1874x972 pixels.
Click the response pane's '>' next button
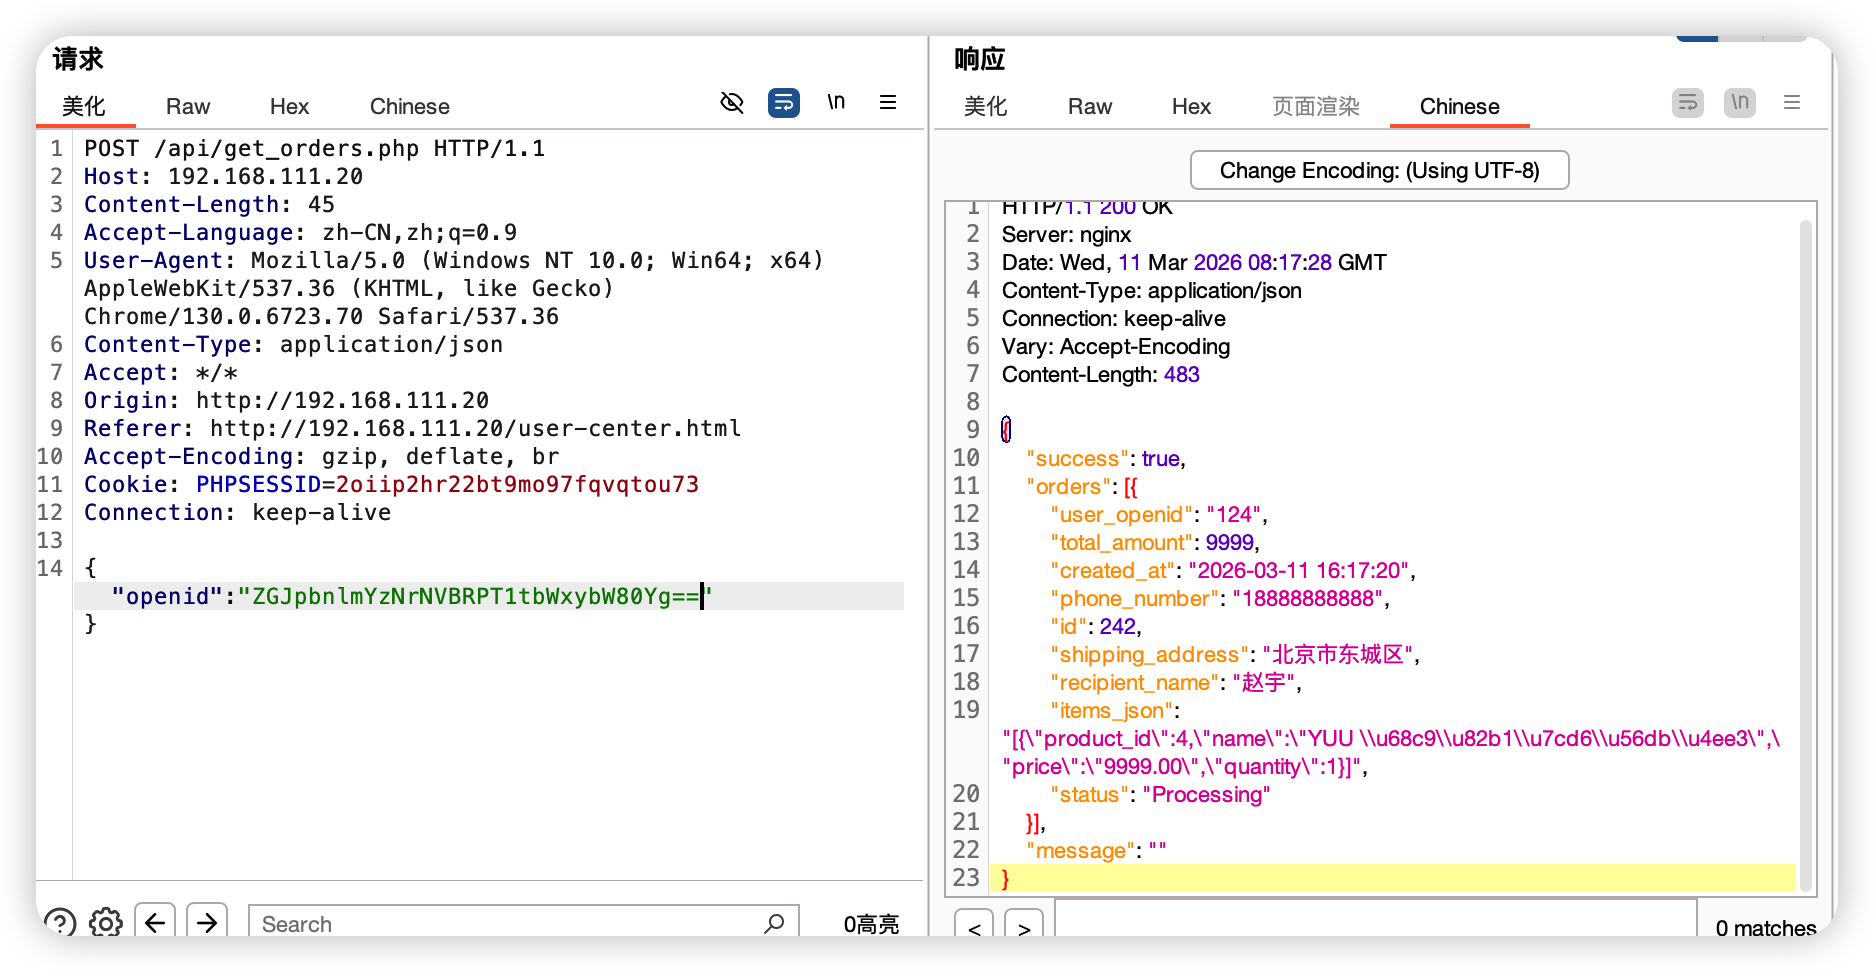1024,927
